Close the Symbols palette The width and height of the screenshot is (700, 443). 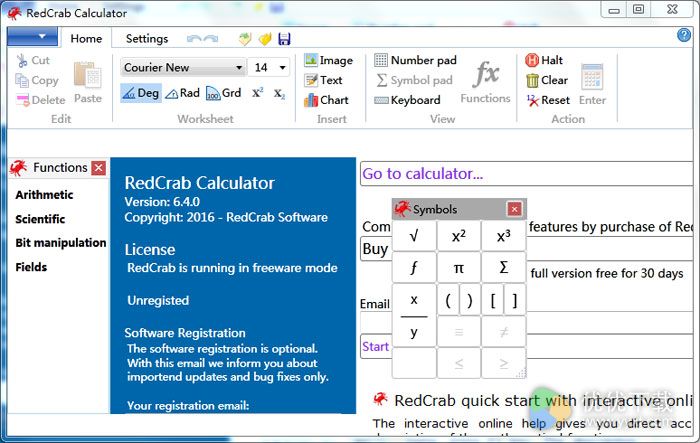(x=514, y=209)
